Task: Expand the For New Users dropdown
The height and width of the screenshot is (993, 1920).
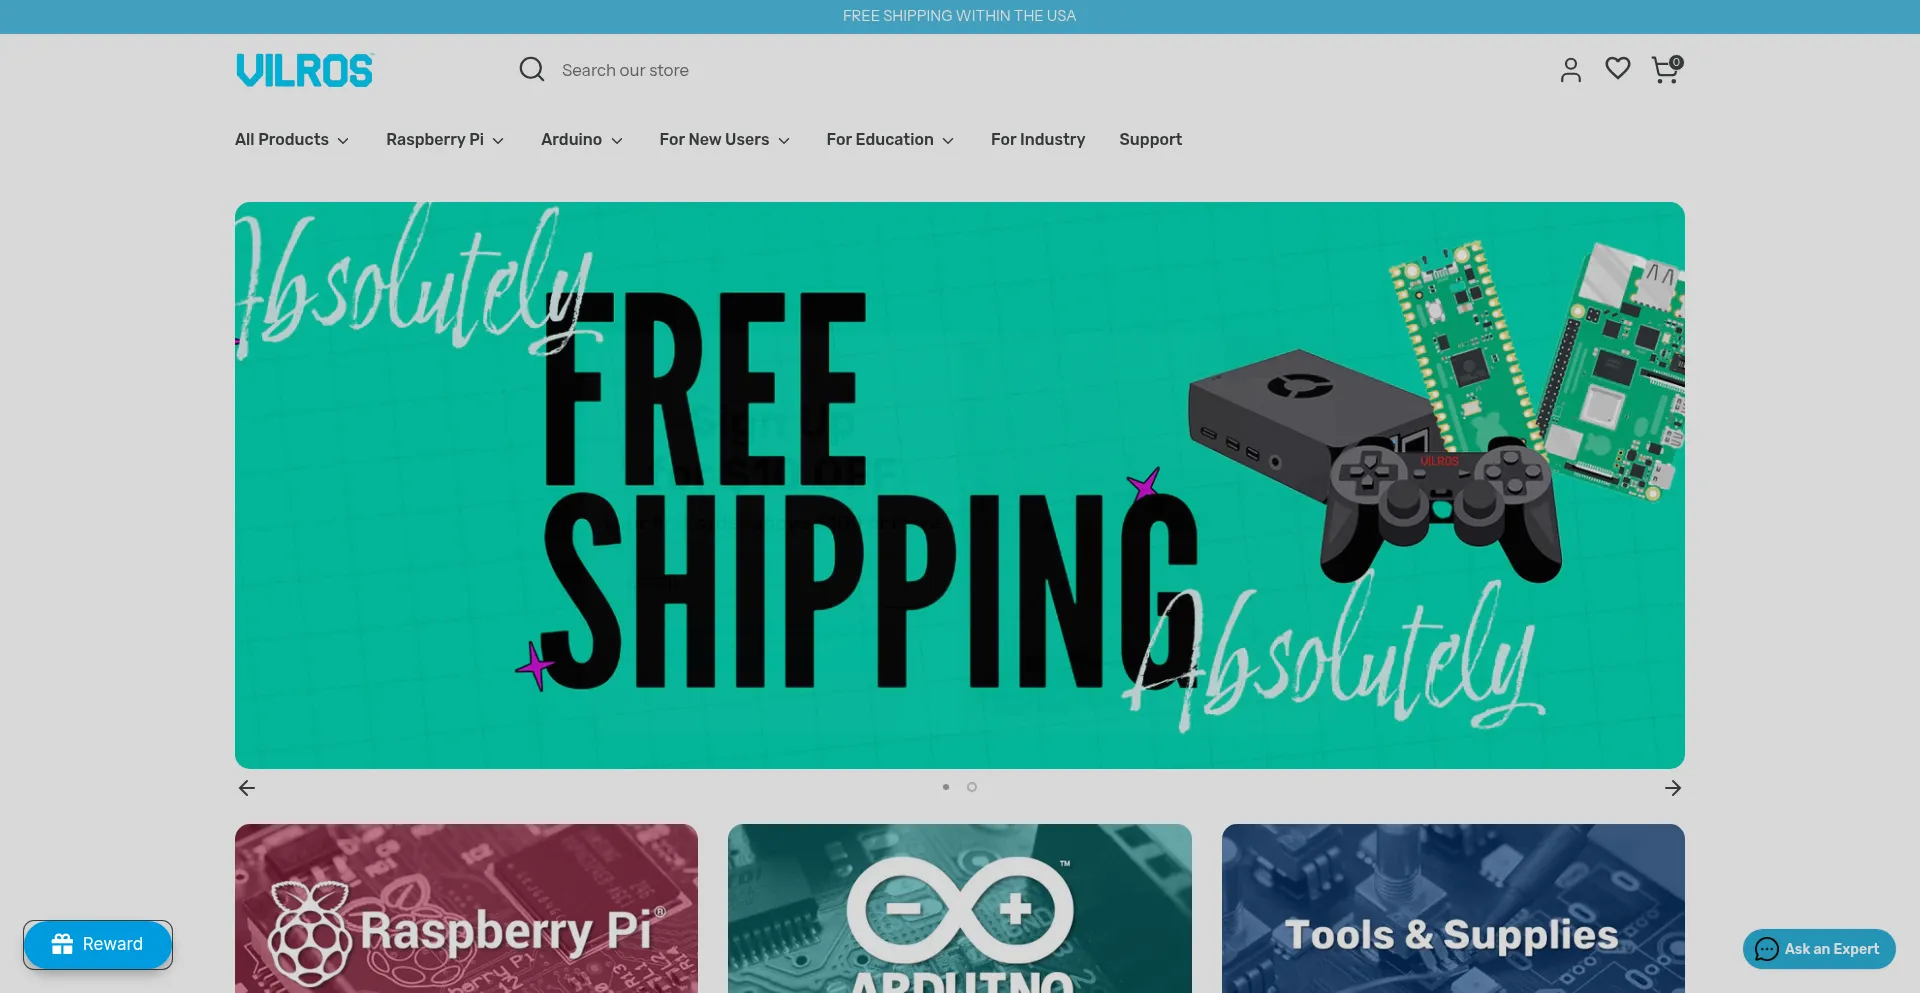Action: click(x=725, y=139)
